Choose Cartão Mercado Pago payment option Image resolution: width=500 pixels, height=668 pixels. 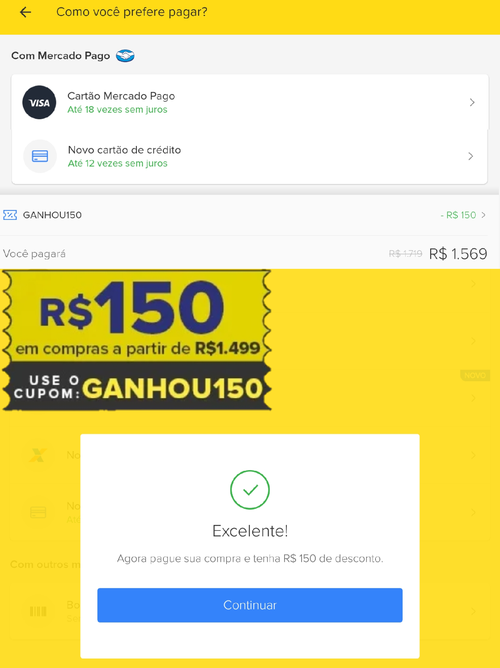[x=250, y=102]
